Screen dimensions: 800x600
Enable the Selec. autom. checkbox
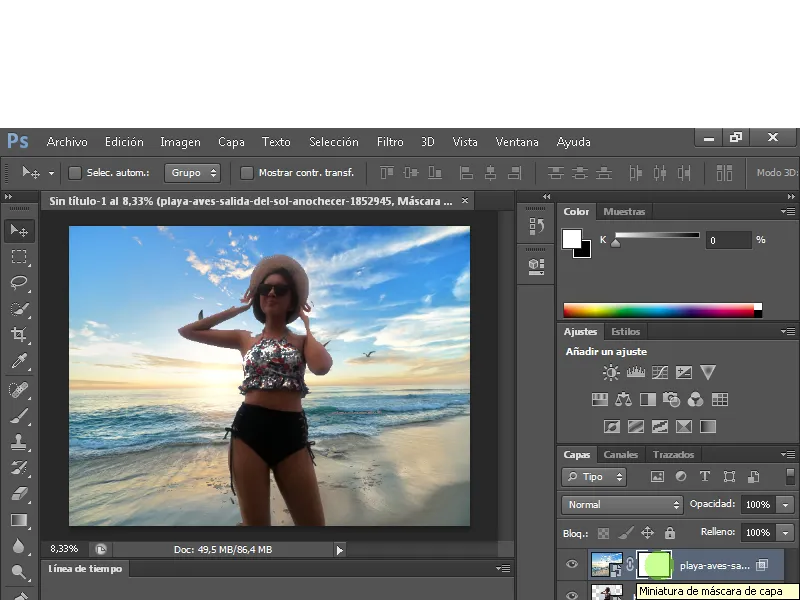click(75, 173)
